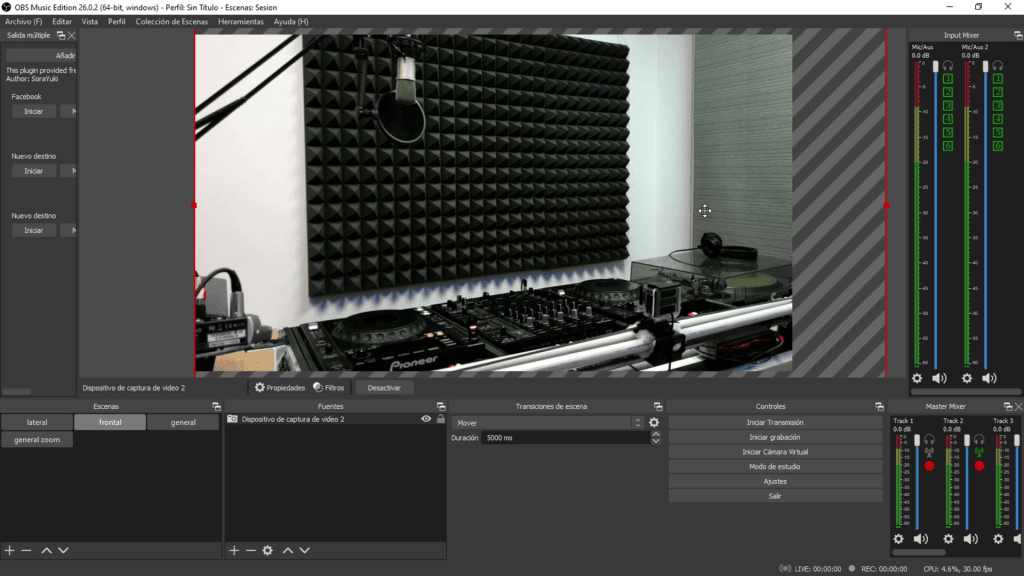Screen dimensions: 1024x576
Task: Adjust the Mic/Aux volume fader
Action: coord(936,67)
